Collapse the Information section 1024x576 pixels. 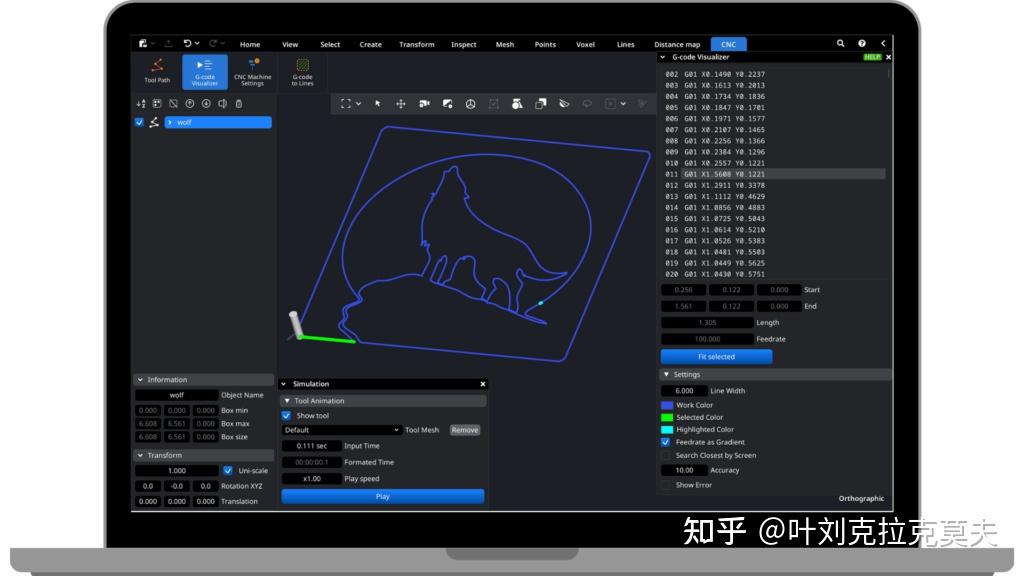point(140,379)
